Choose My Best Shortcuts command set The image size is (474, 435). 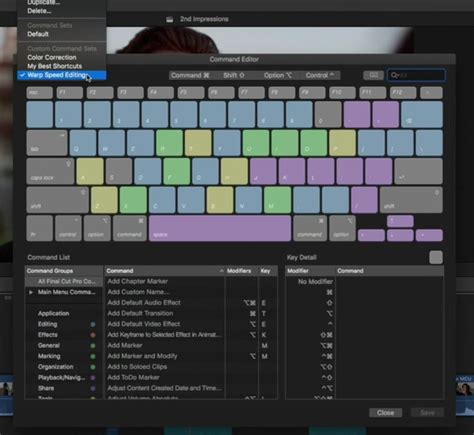coord(54,66)
